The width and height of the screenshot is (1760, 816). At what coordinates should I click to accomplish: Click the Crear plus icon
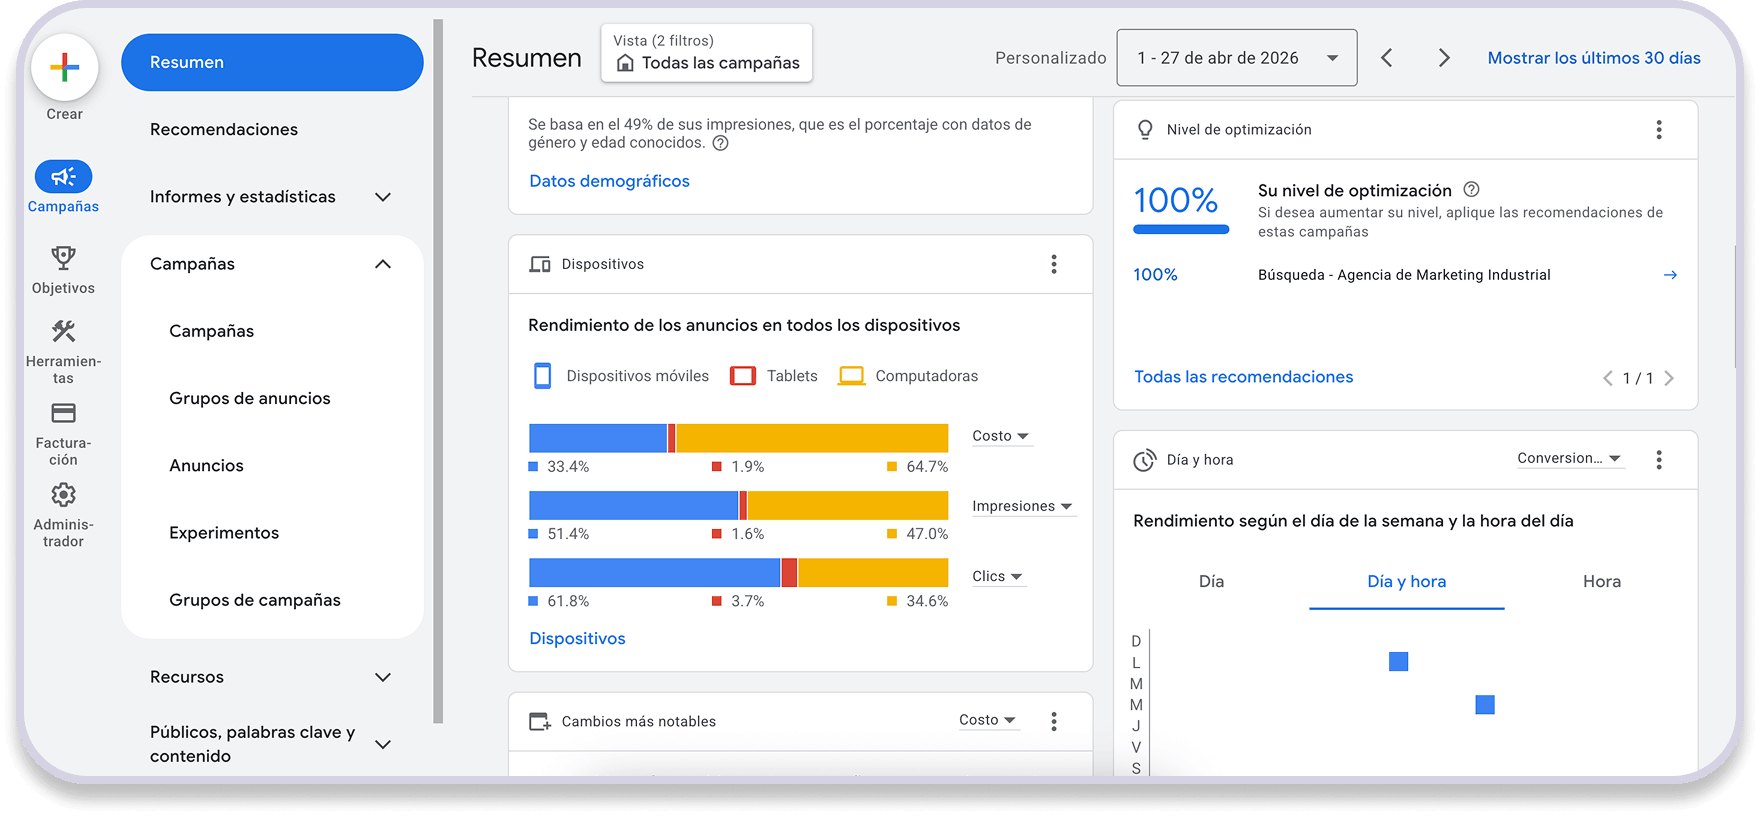point(64,68)
